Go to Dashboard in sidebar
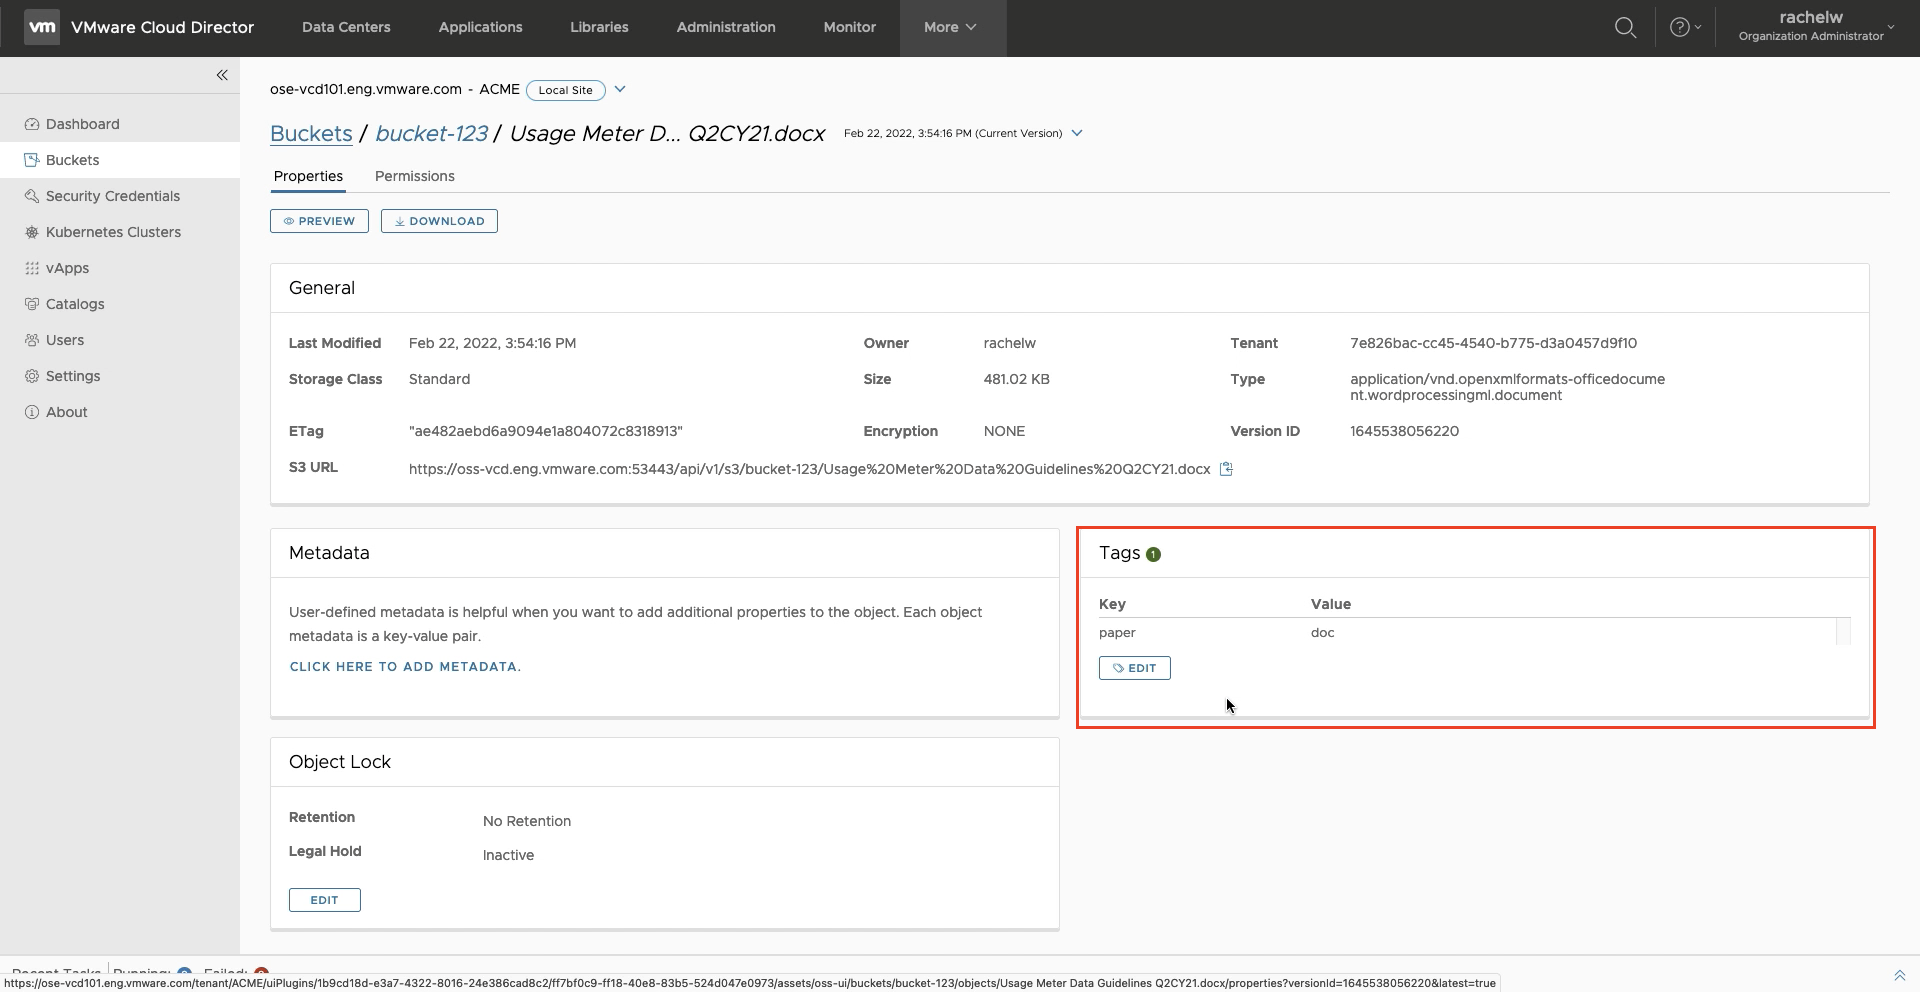 [82, 124]
